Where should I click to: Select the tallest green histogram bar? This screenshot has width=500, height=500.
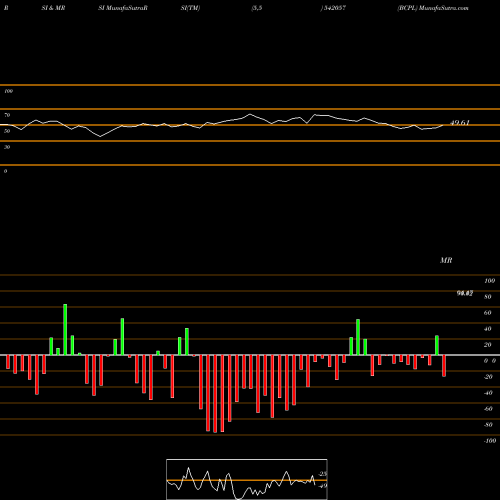pos(65,330)
